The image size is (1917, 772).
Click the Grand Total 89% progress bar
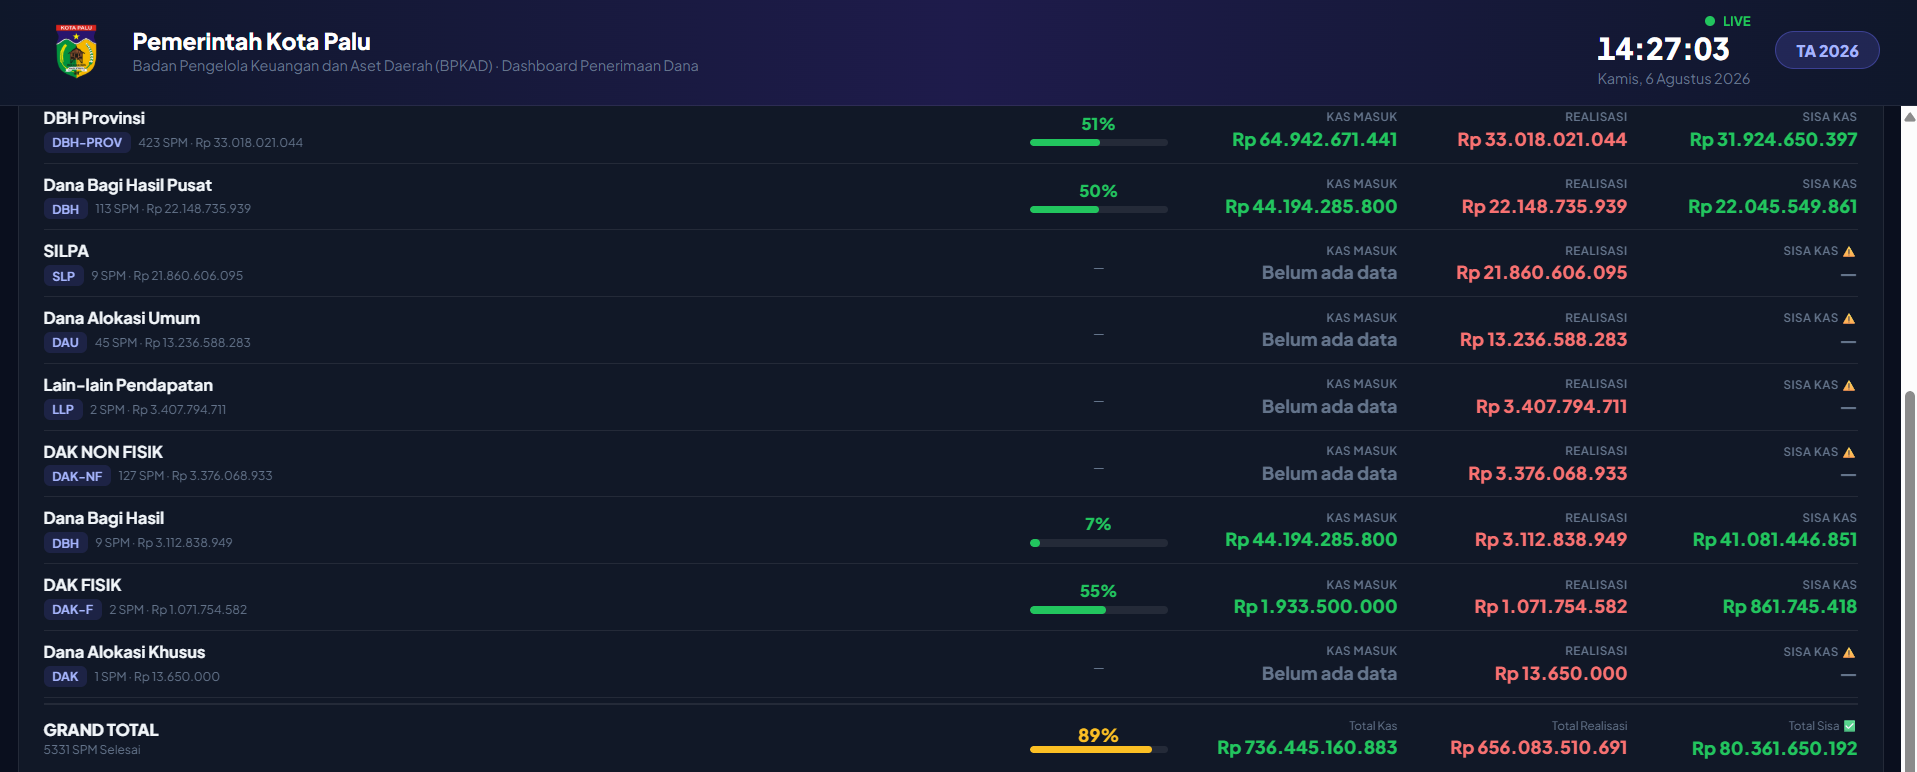(x=1099, y=749)
